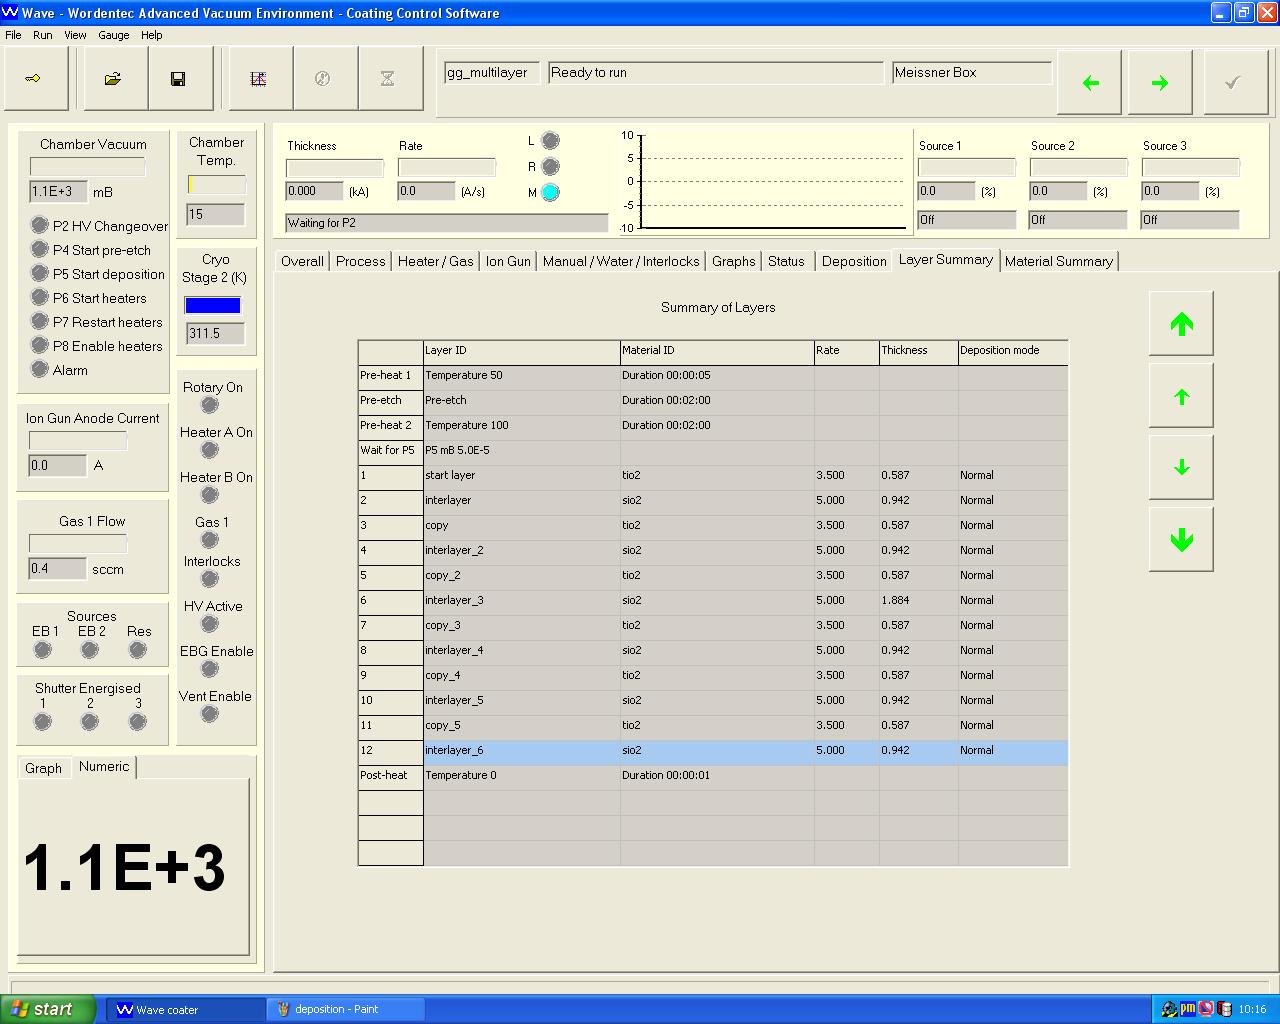
Task: Move layer up one with small up arrow
Action: pos(1181,396)
